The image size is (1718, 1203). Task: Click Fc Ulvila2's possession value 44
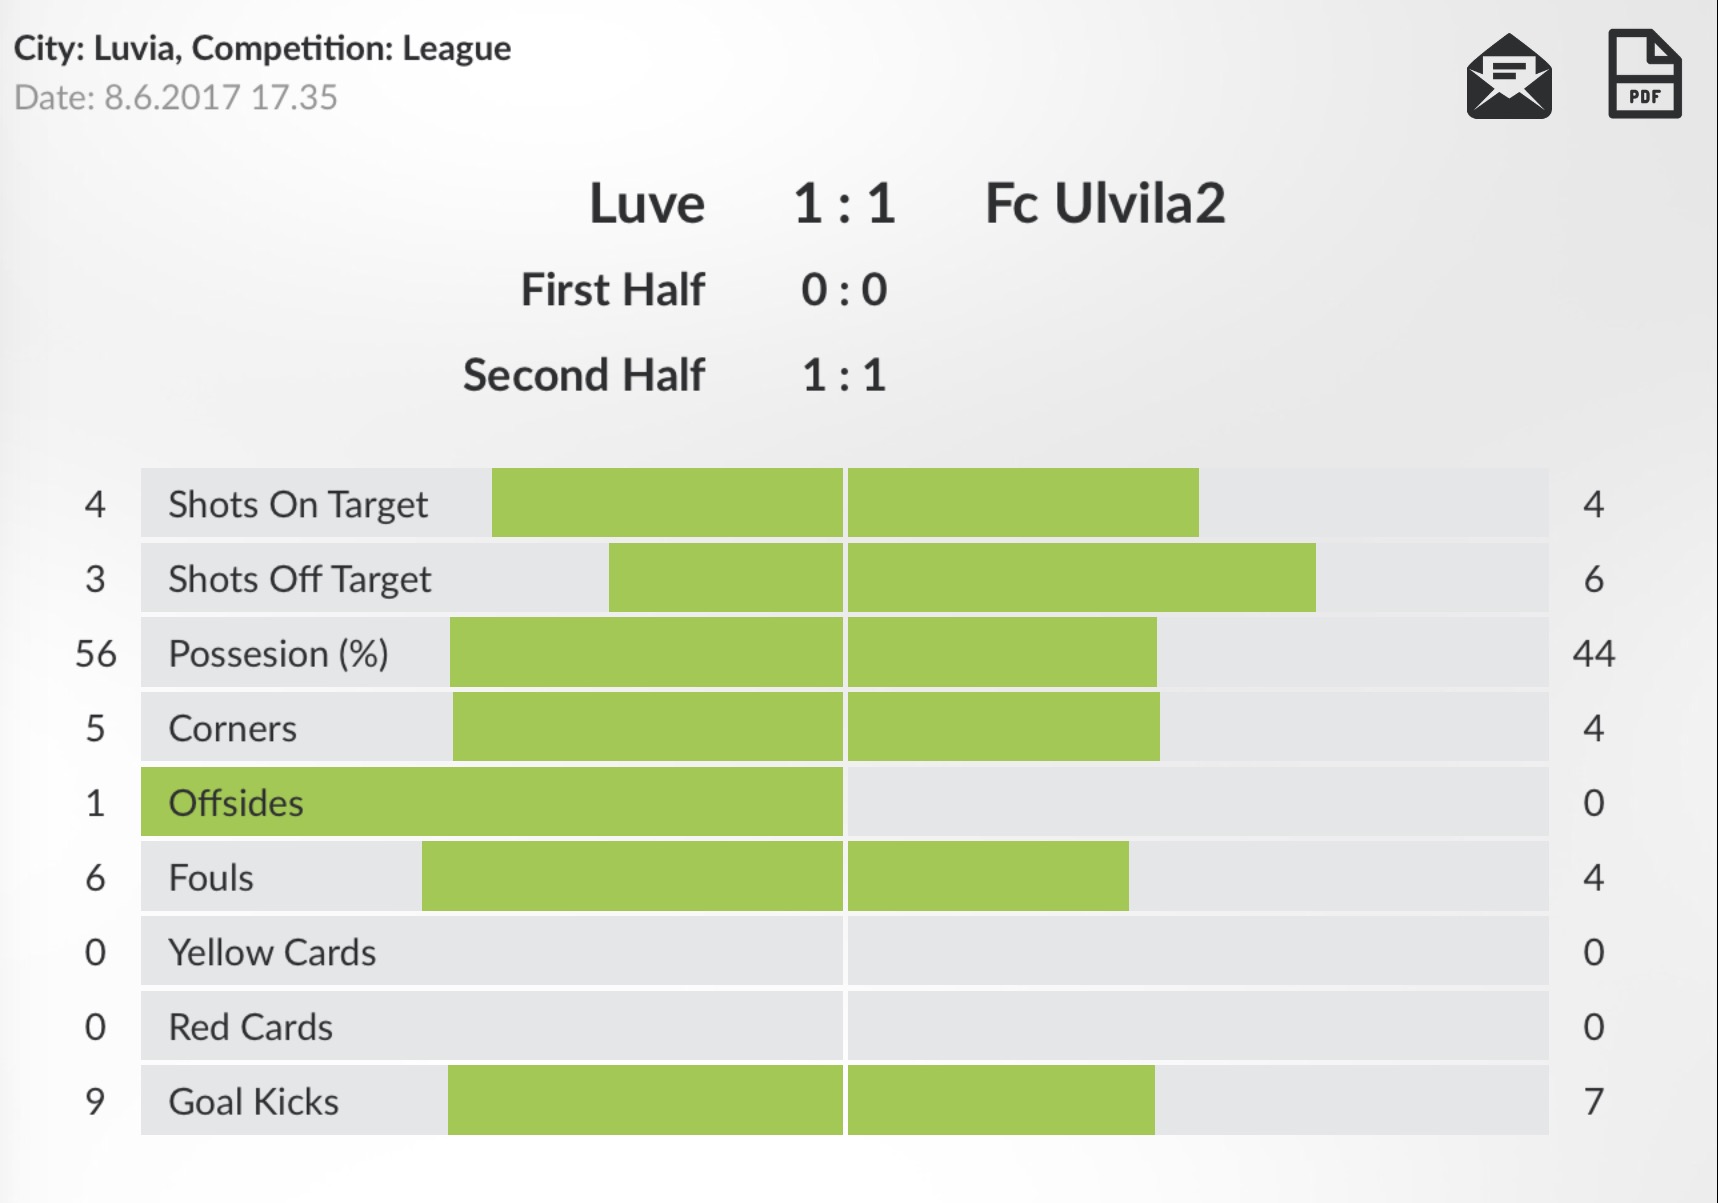pos(1593,654)
